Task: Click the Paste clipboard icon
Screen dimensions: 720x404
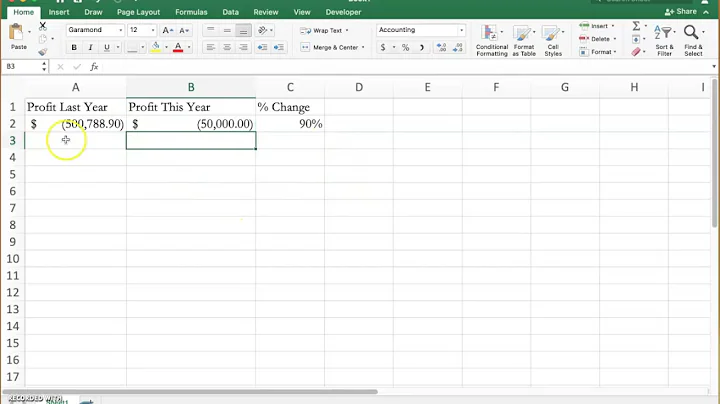Action: pos(17,32)
